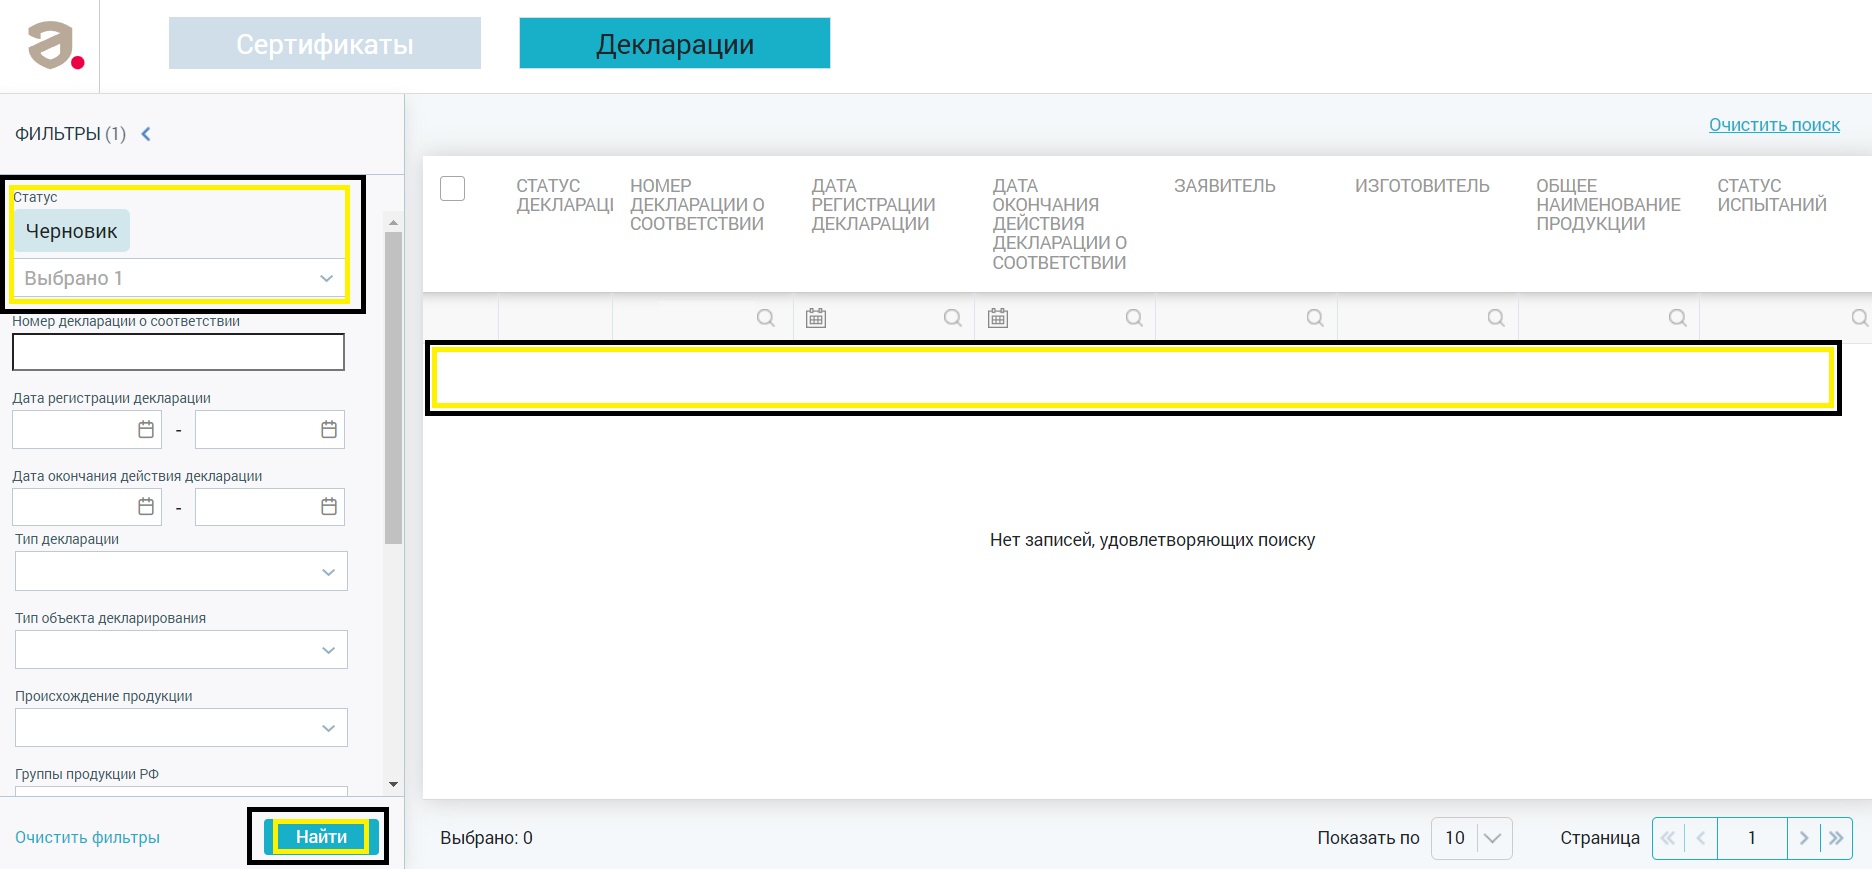
Task: Click search icon in Заявитель column
Action: point(1315,318)
